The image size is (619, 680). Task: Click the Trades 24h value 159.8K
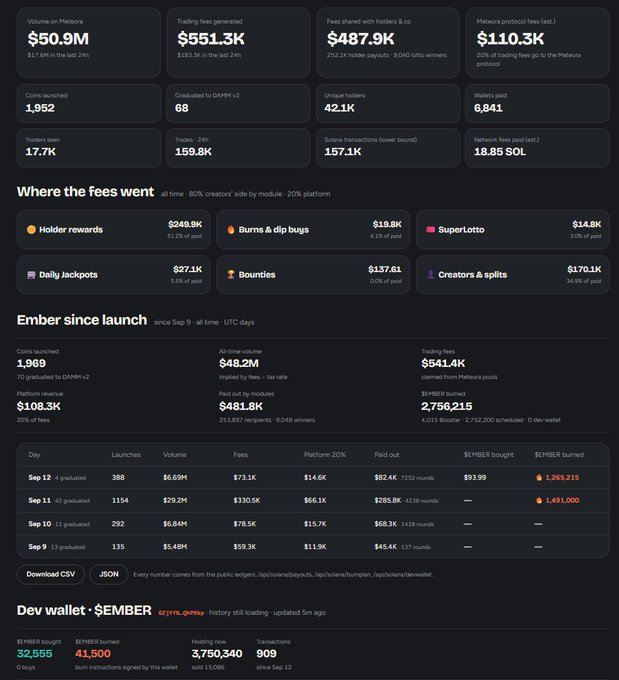click(193, 152)
